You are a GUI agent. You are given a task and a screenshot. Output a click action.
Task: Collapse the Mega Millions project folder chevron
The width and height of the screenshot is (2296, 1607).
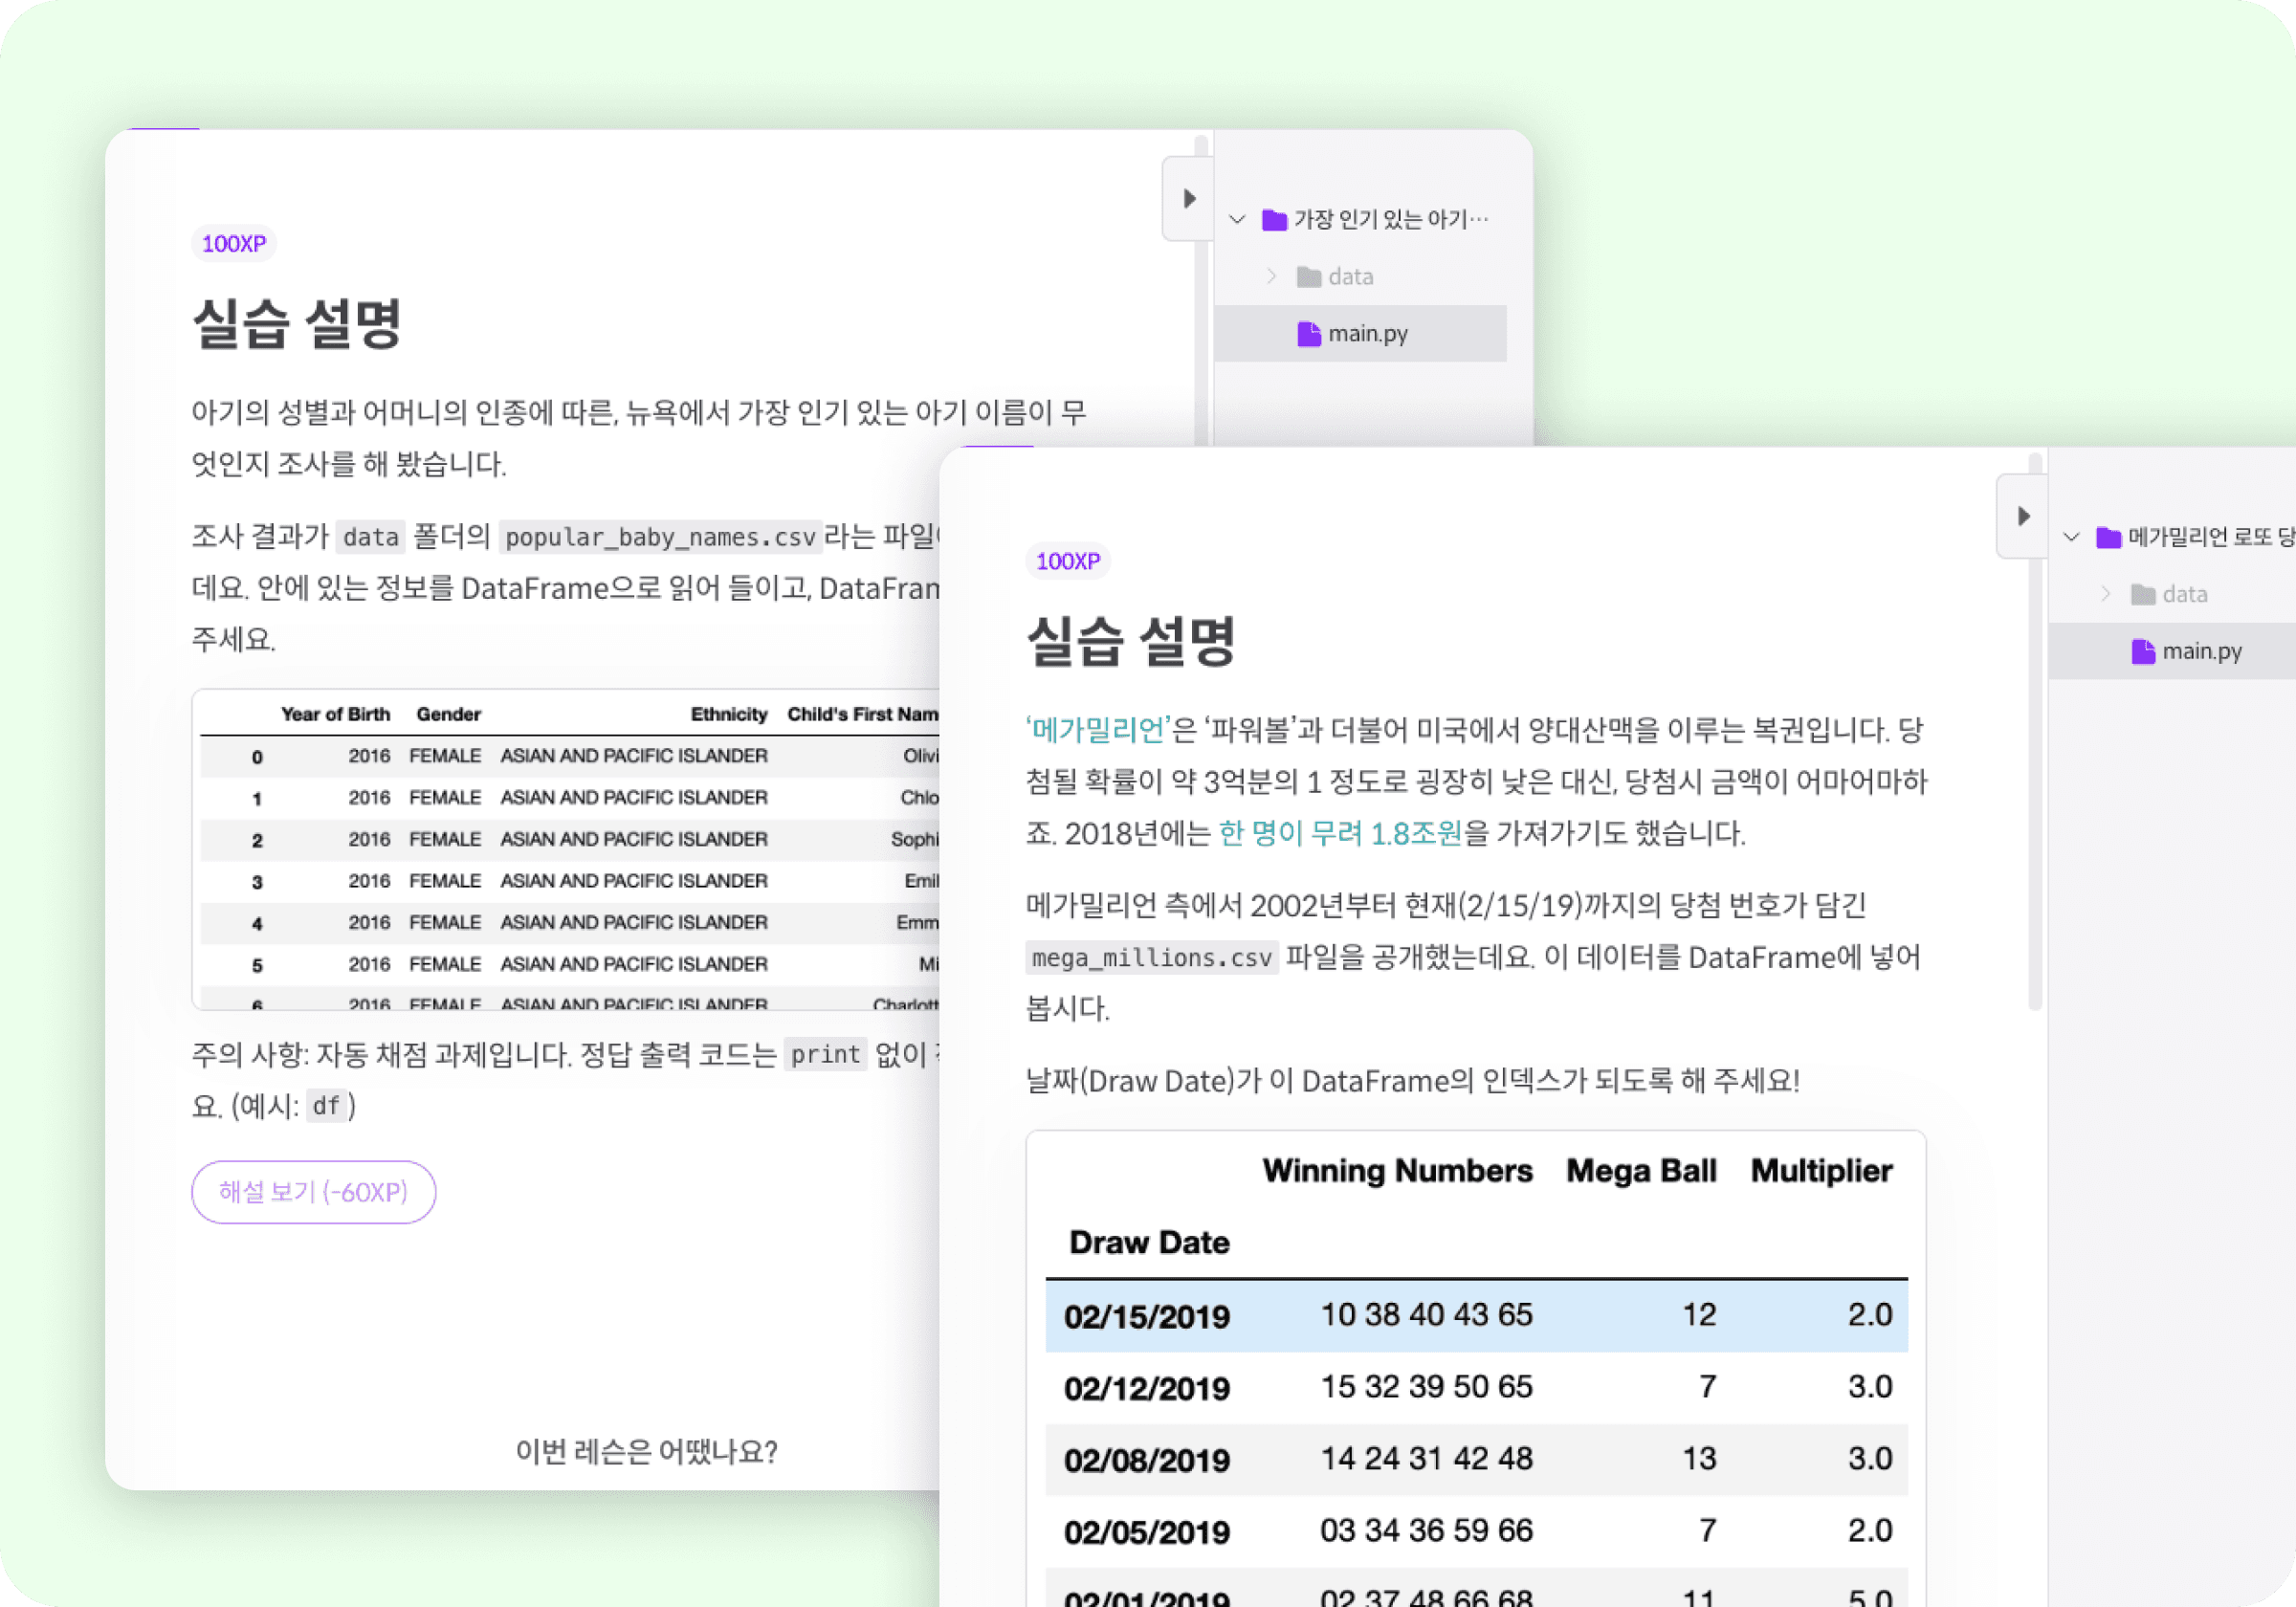(x=2071, y=537)
